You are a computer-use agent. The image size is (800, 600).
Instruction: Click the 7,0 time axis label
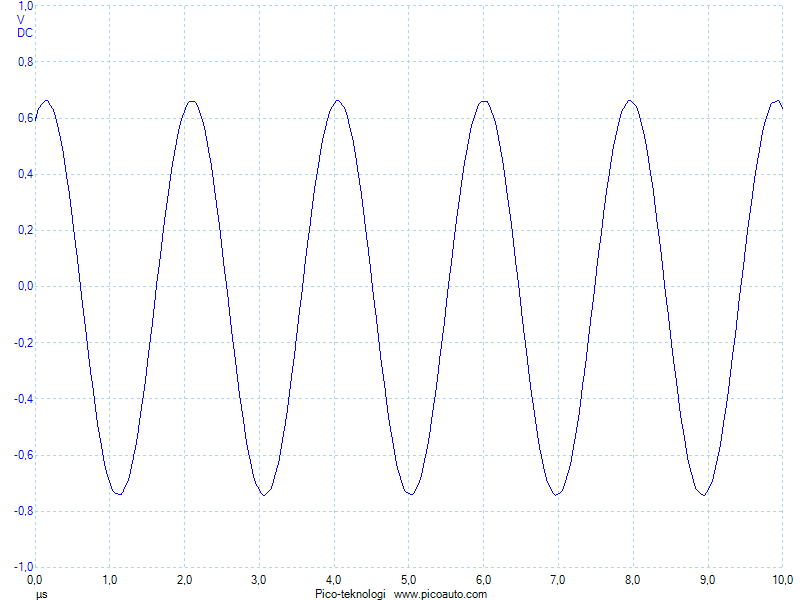click(x=558, y=580)
